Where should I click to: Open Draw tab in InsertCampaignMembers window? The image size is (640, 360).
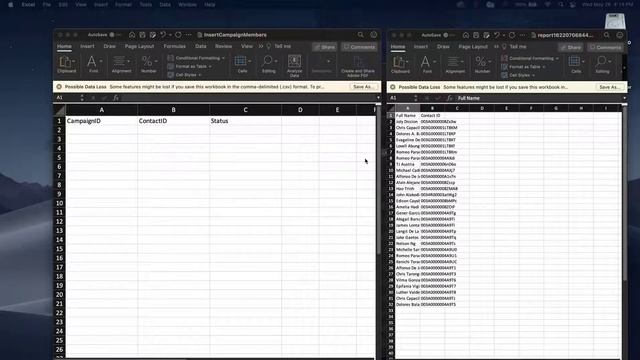click(109, 47)
